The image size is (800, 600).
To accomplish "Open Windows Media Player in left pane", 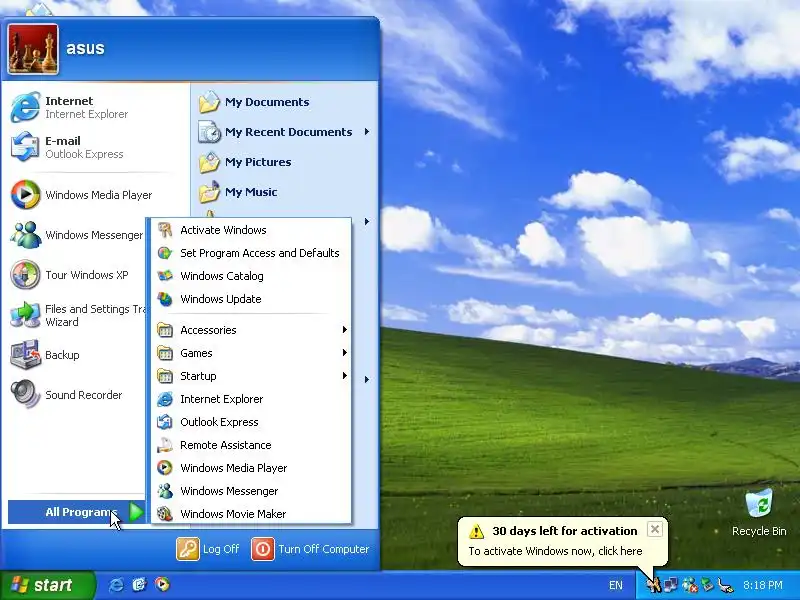I will pos(95,195).
